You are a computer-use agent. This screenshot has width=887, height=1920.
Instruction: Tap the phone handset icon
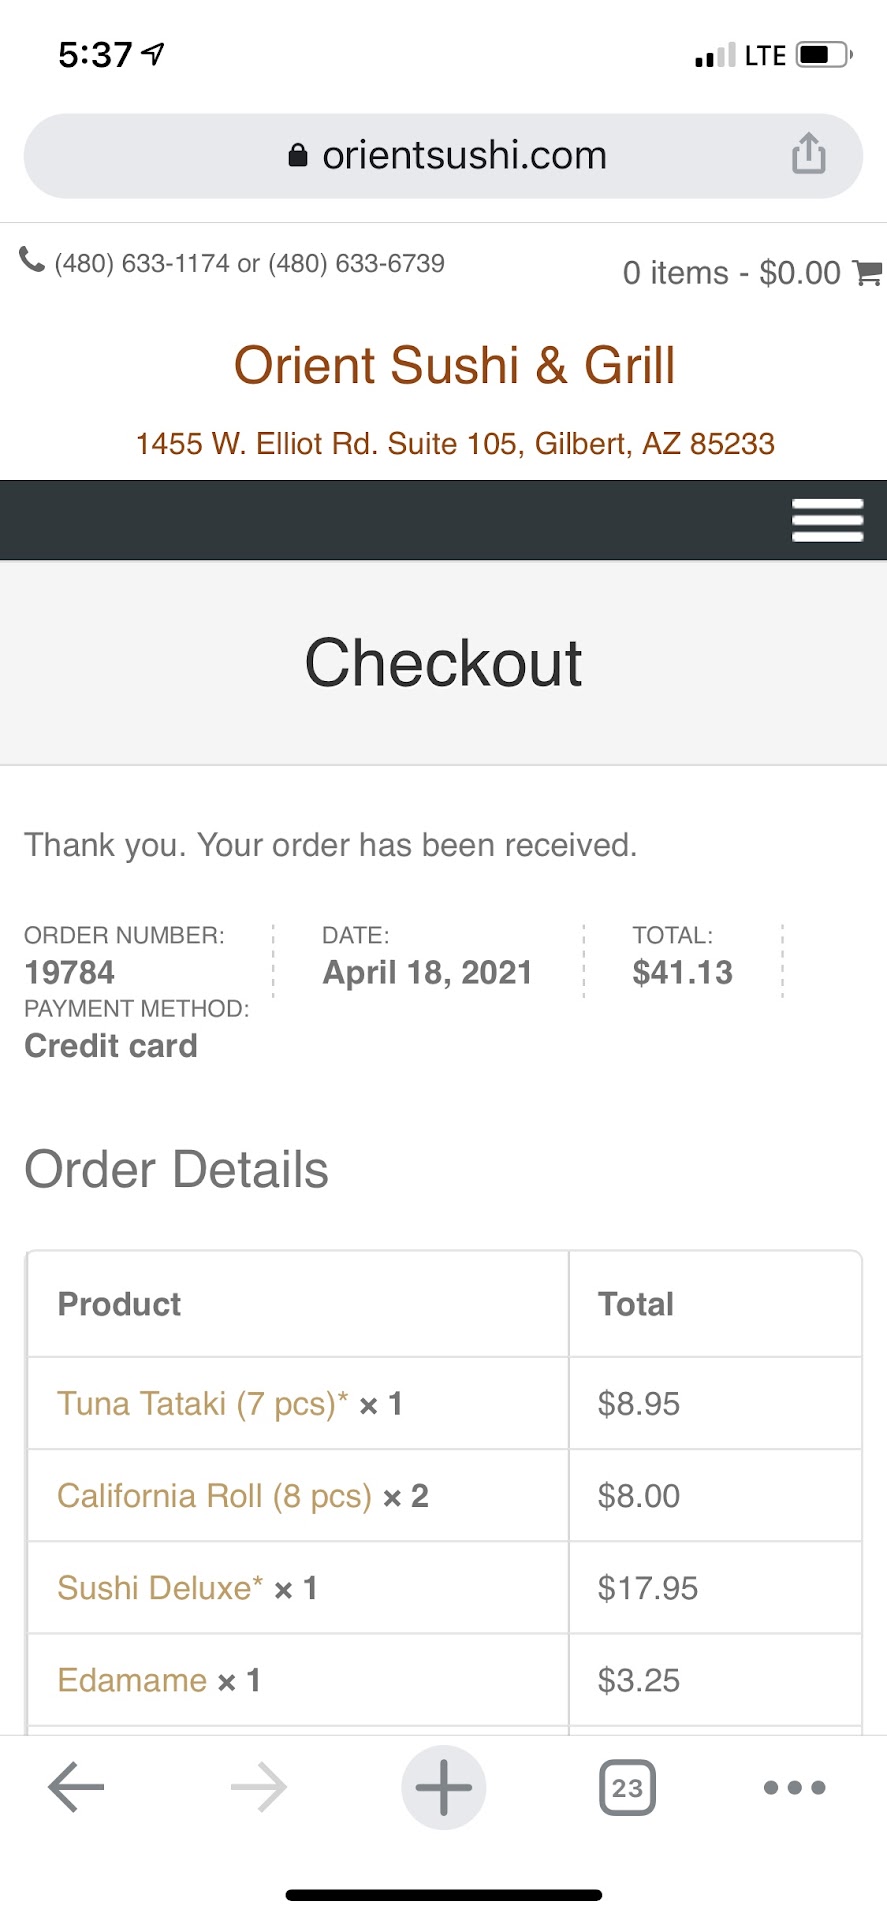coord(32,261)
